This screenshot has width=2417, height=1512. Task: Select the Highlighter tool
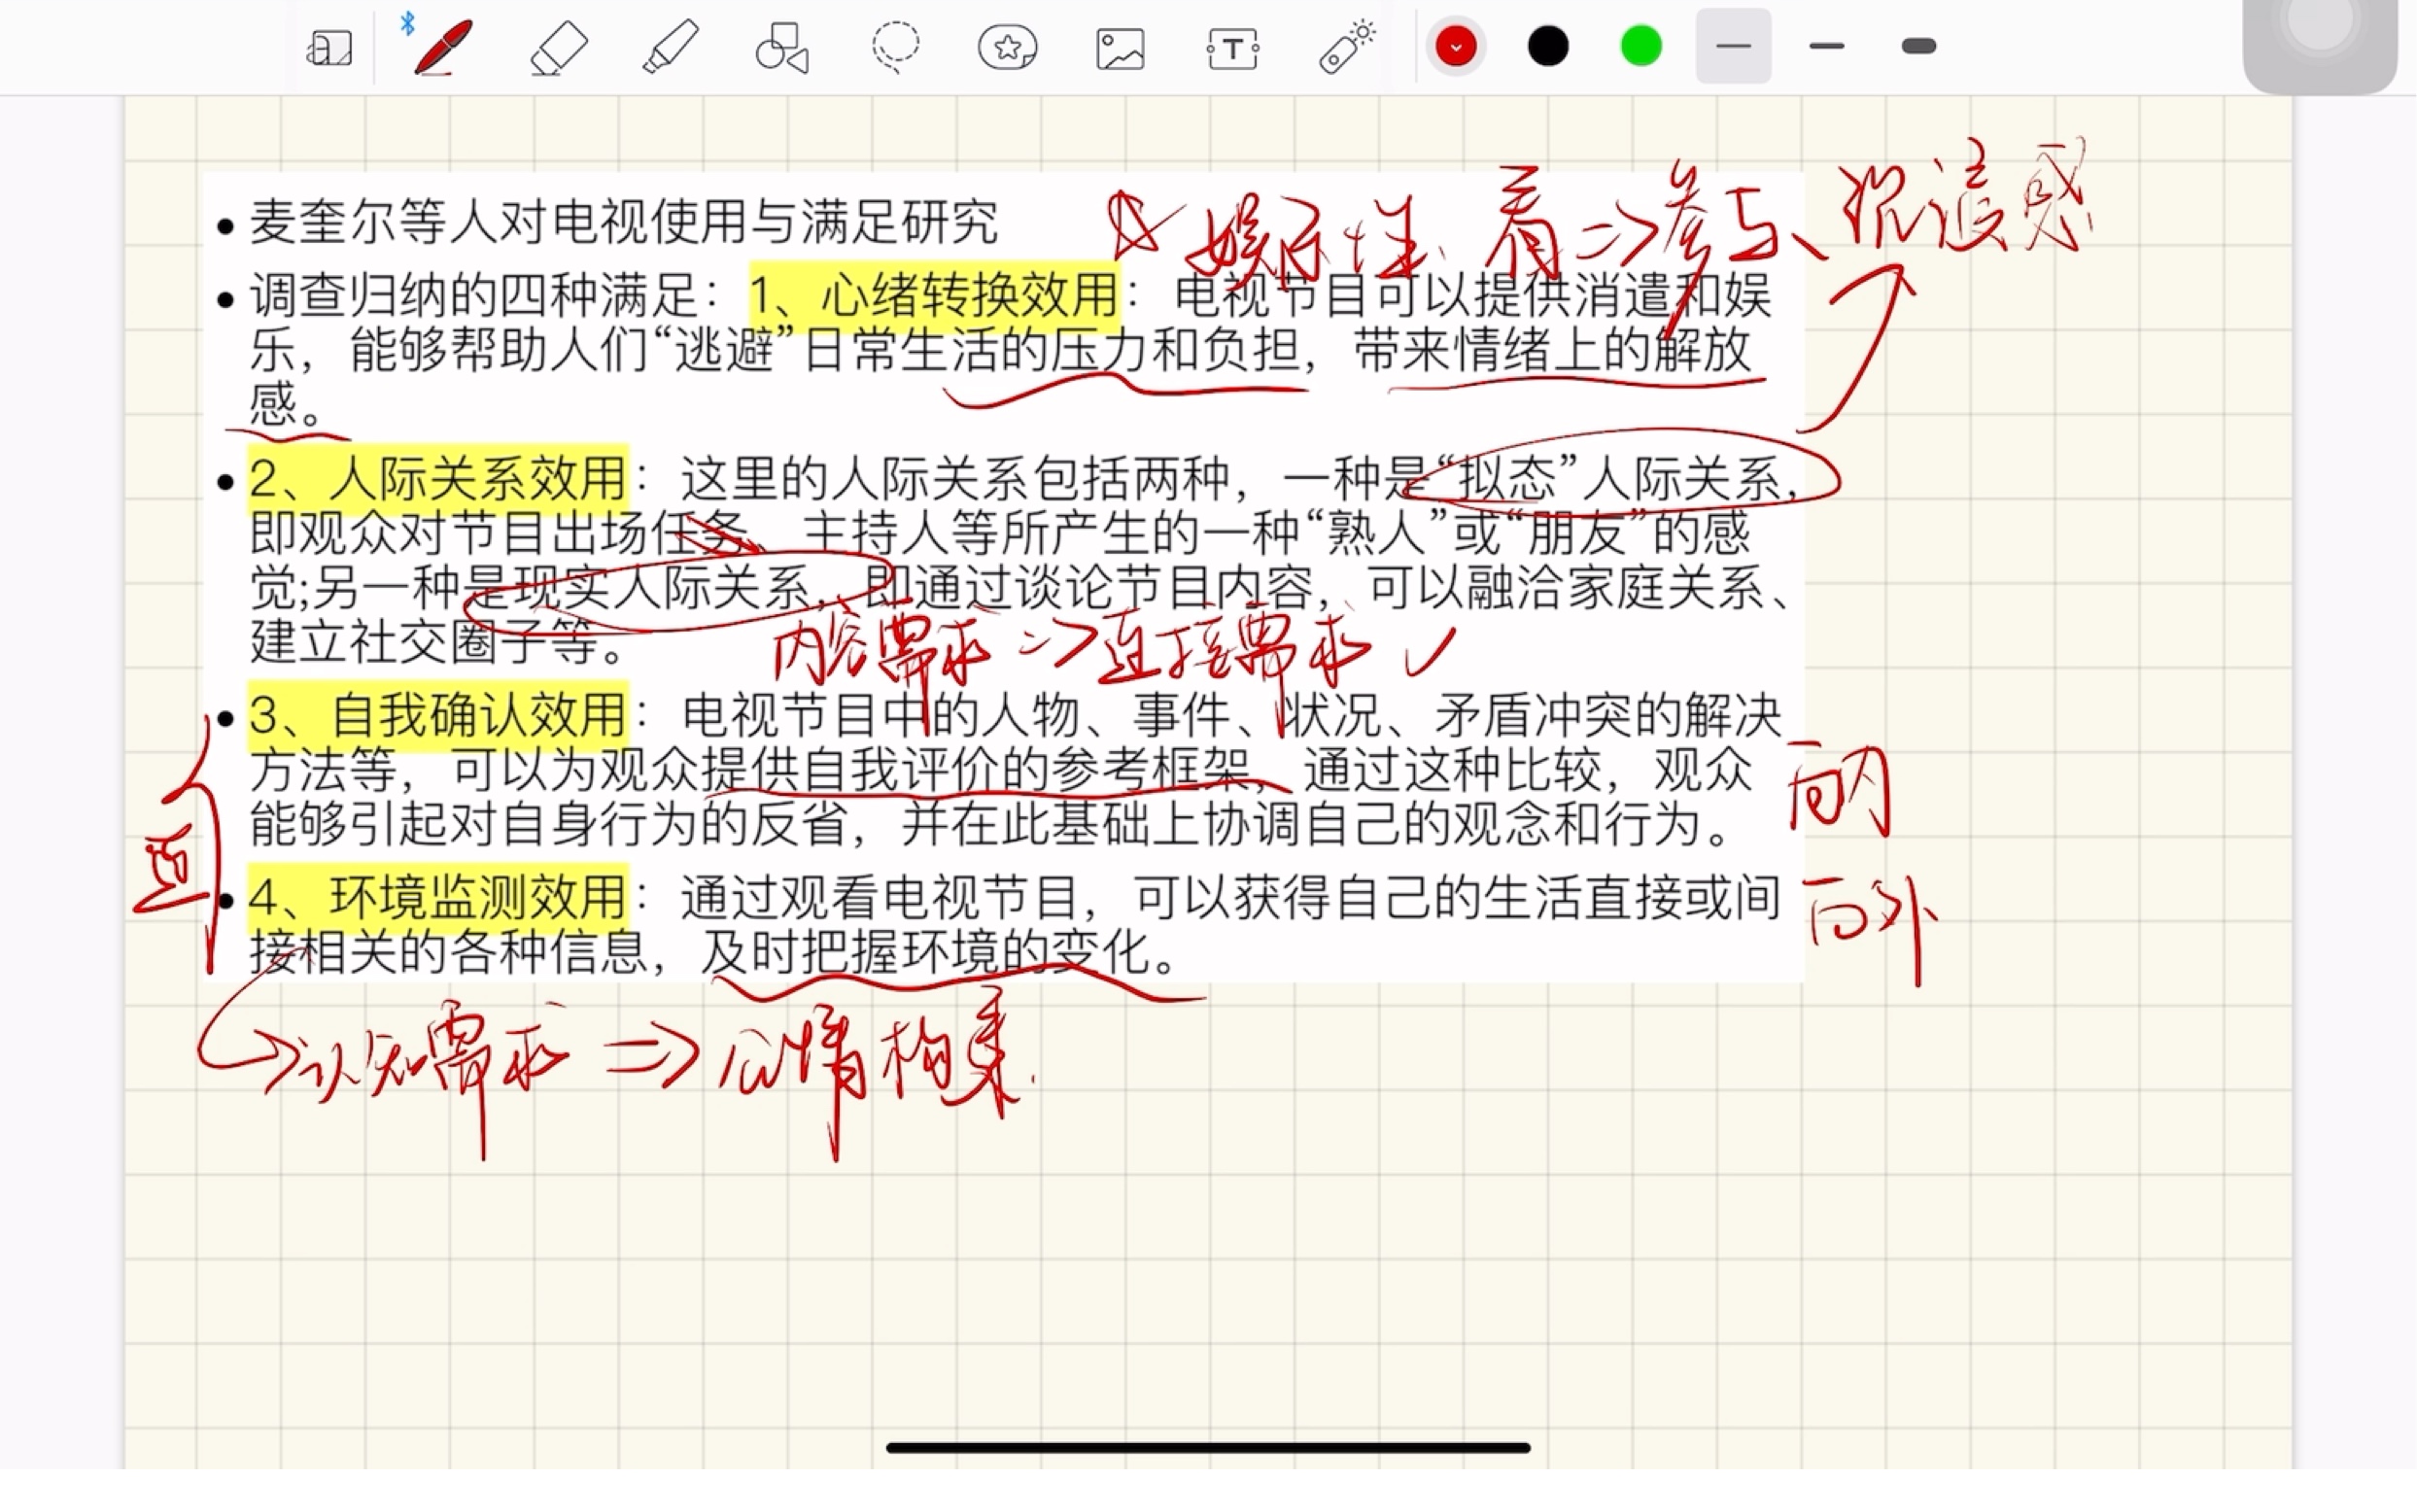670,47
